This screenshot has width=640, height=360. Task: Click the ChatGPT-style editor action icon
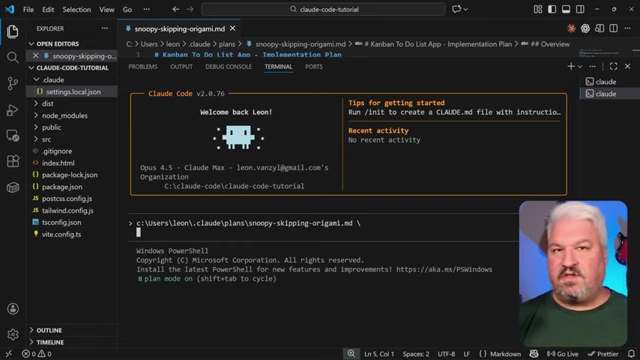coord(585,28)
